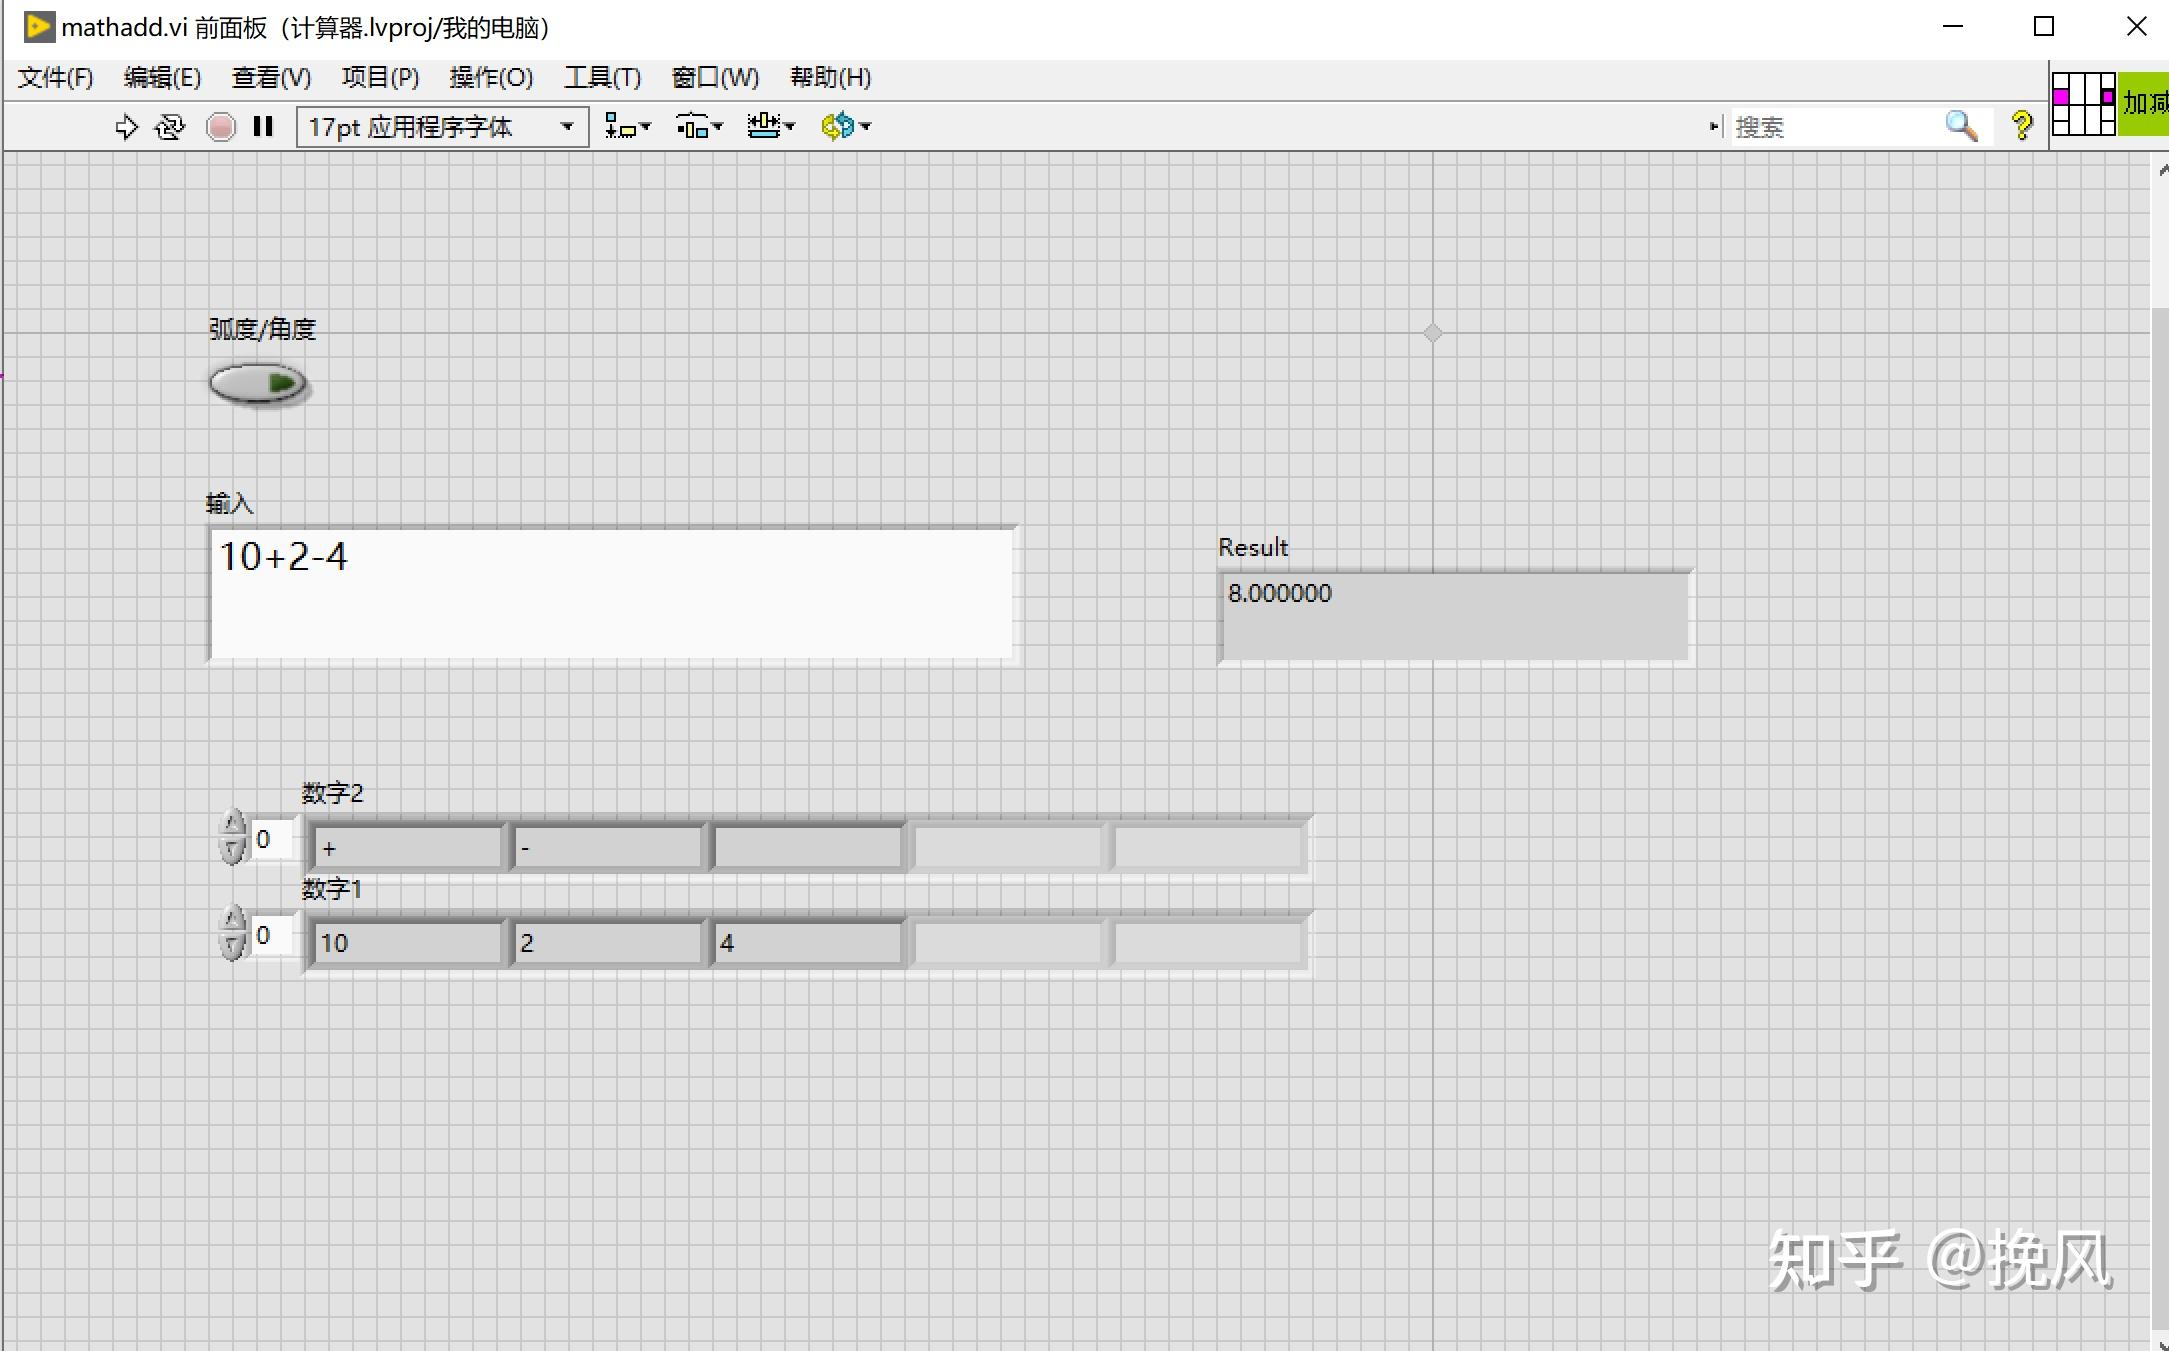2169x1351 pixels.
Task: Open the Reorder toolbar menu
Action: [845, 127]
